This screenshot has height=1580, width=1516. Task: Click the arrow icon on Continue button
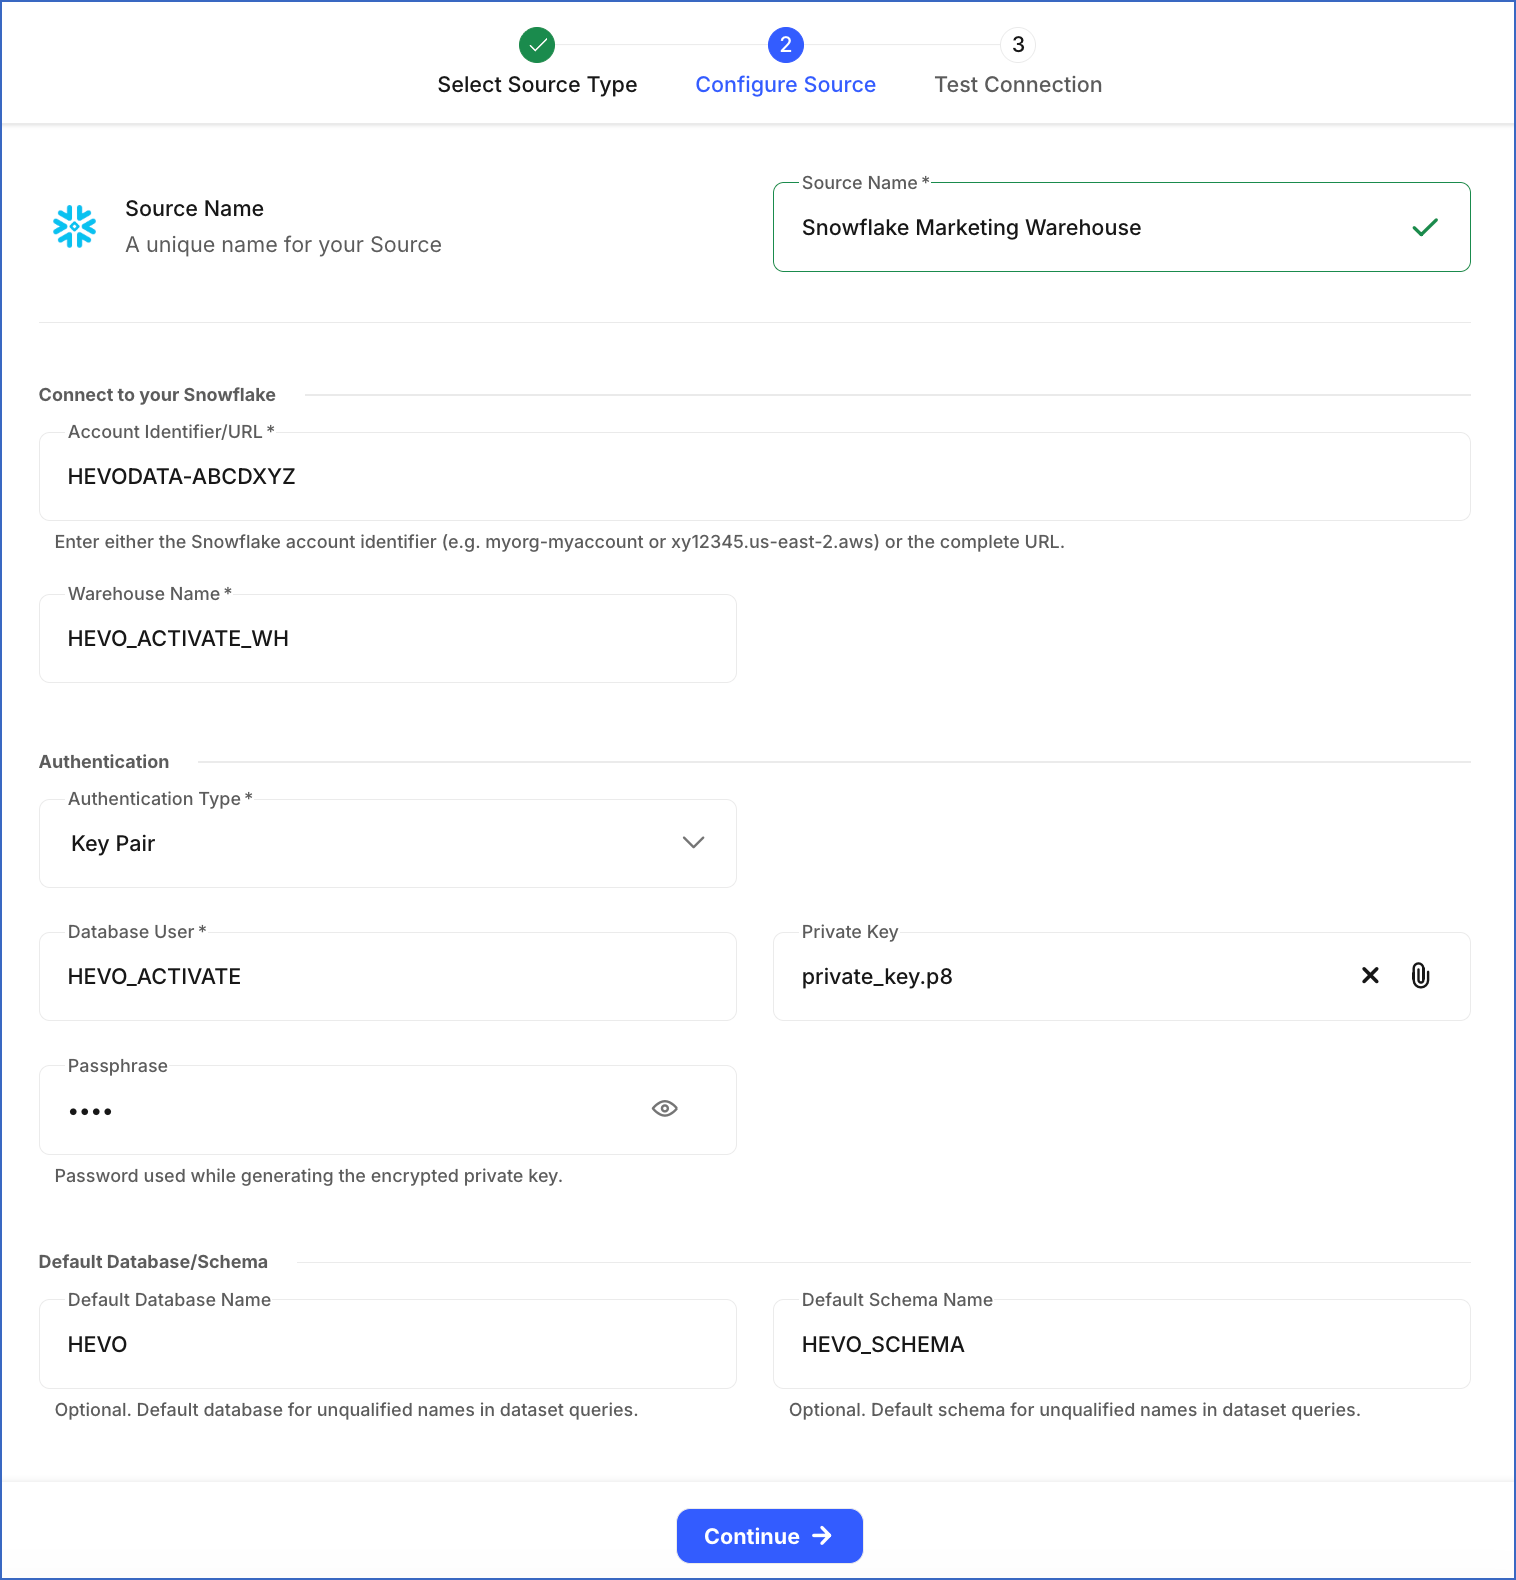point(822,1535)
